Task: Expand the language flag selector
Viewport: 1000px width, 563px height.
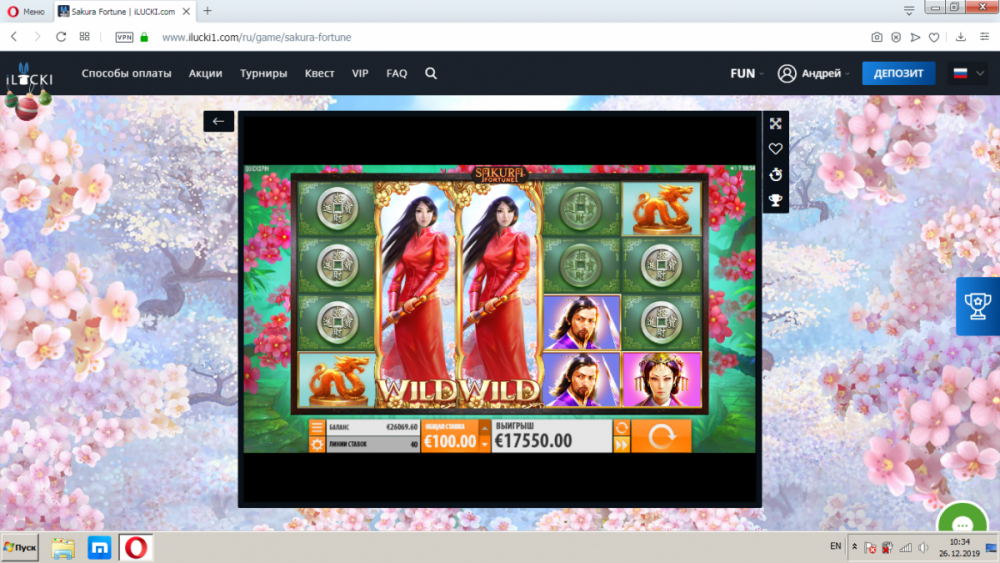Action: pos(966,73)
